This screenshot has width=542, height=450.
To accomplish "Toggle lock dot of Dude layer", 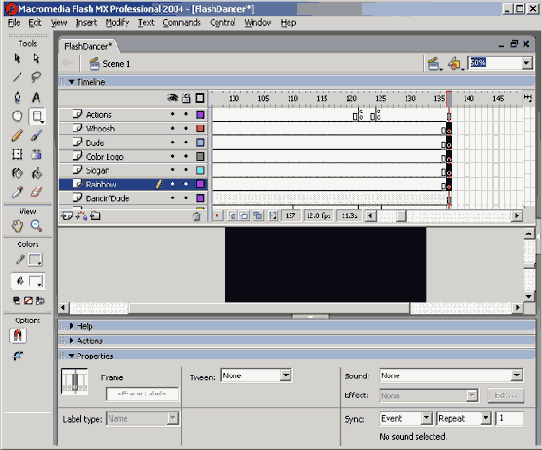I will pyautogui.click(x=186, y=142).
